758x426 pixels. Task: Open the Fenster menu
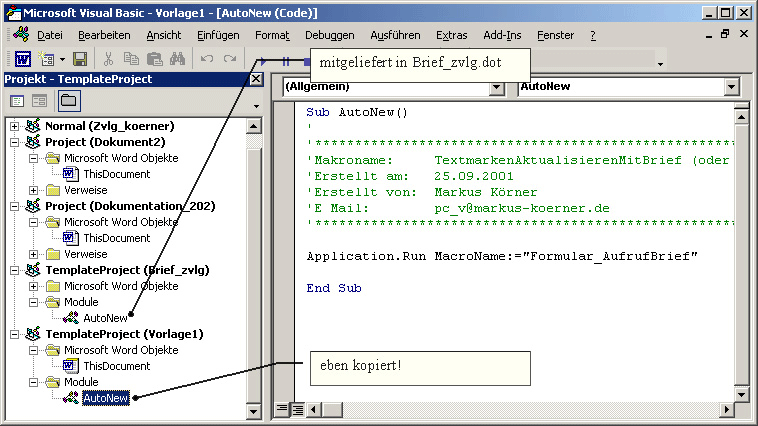555,35
